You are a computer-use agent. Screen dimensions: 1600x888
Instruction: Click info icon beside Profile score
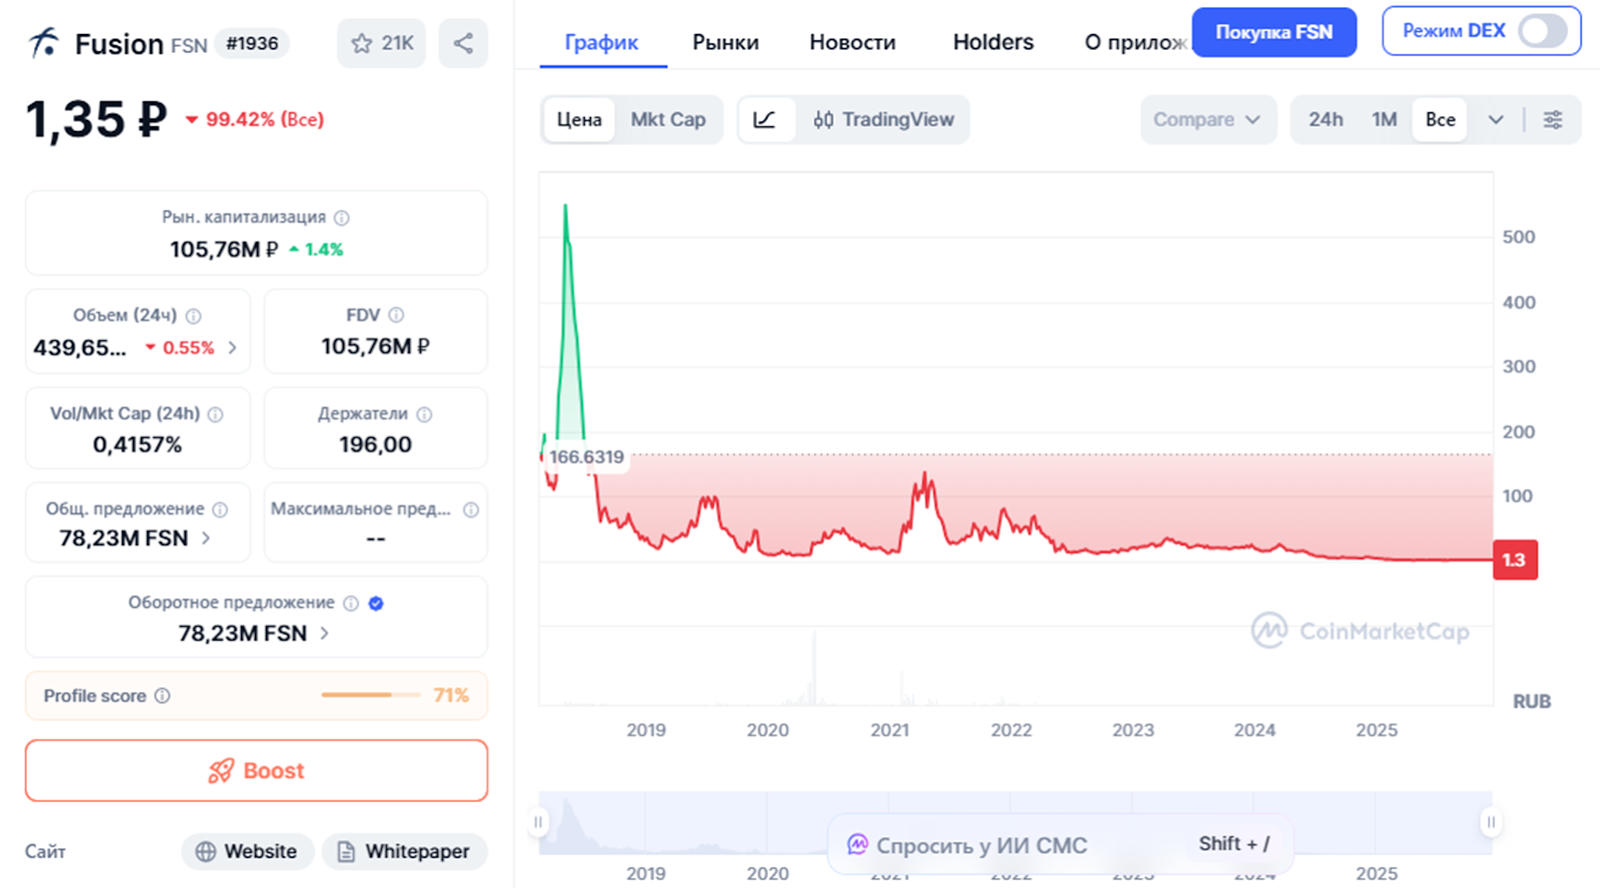tap(162, 696)
